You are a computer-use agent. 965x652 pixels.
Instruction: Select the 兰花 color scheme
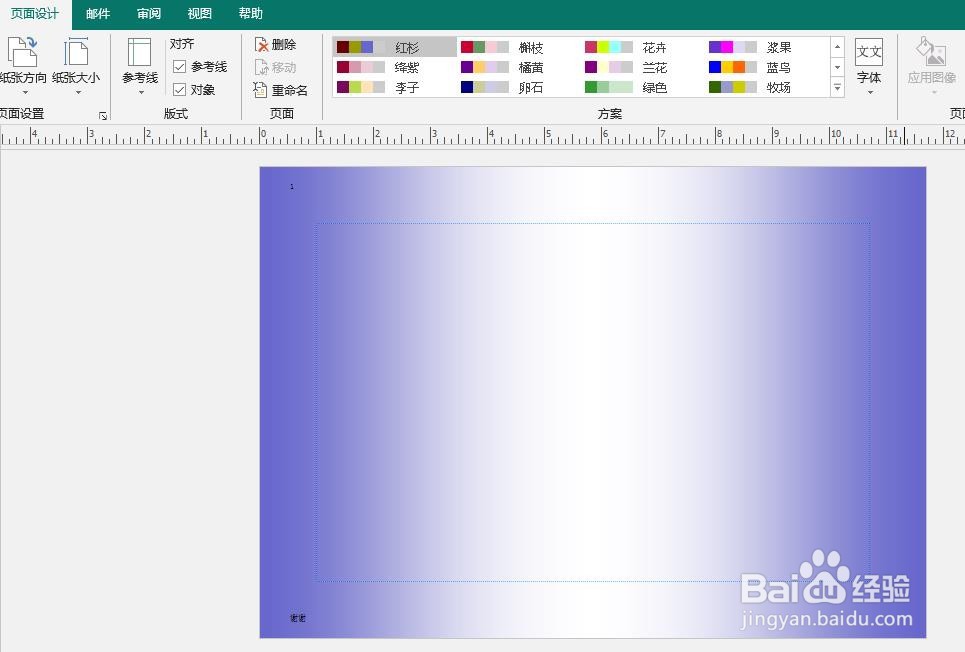click(643, 67)
